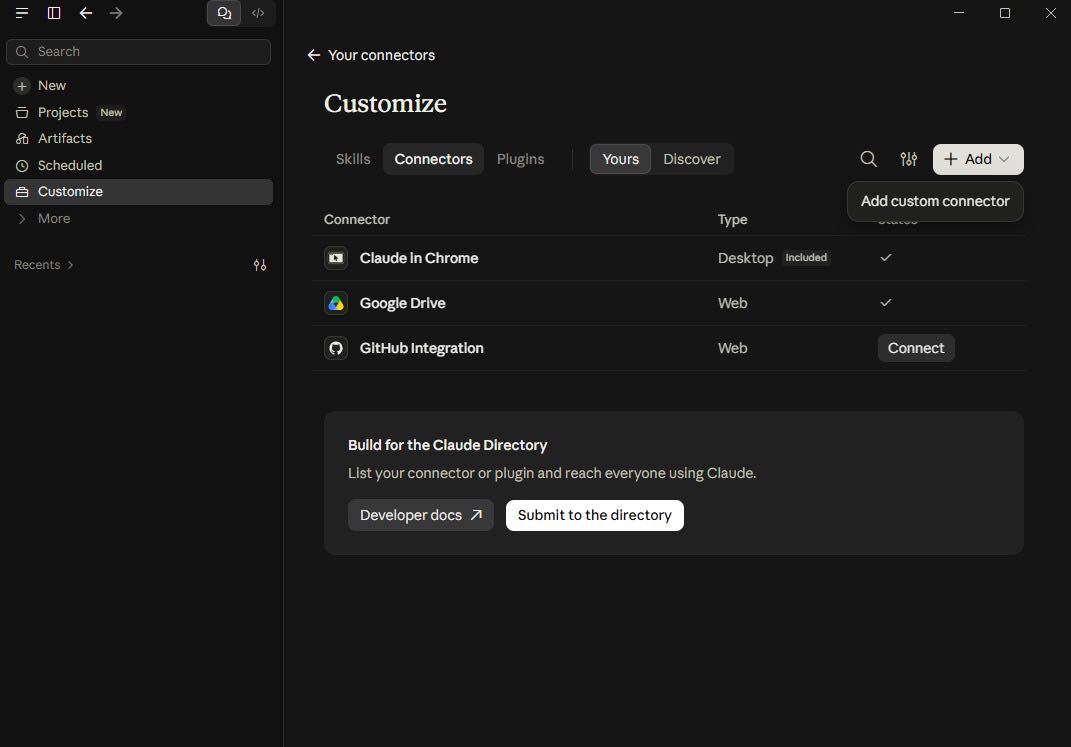1071x747 pixels.
Task: Maximize the application window
Action: tap(1005, 13)
